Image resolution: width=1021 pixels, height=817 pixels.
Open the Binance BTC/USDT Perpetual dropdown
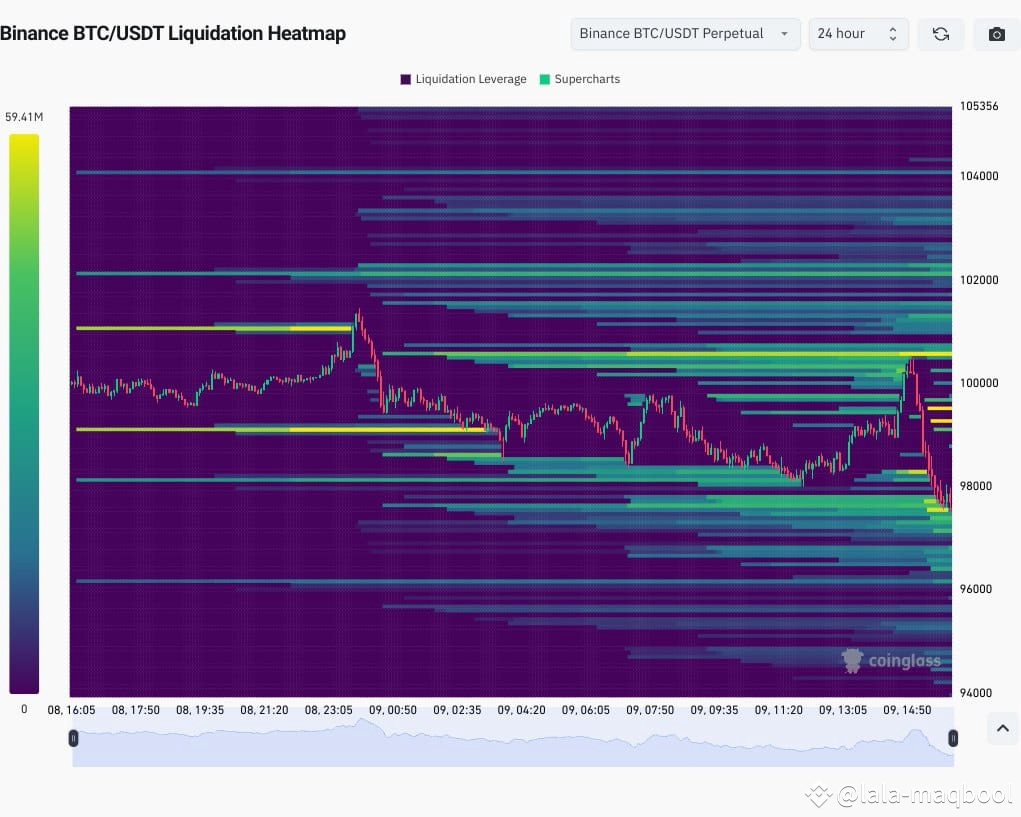(x=684, y=33)
